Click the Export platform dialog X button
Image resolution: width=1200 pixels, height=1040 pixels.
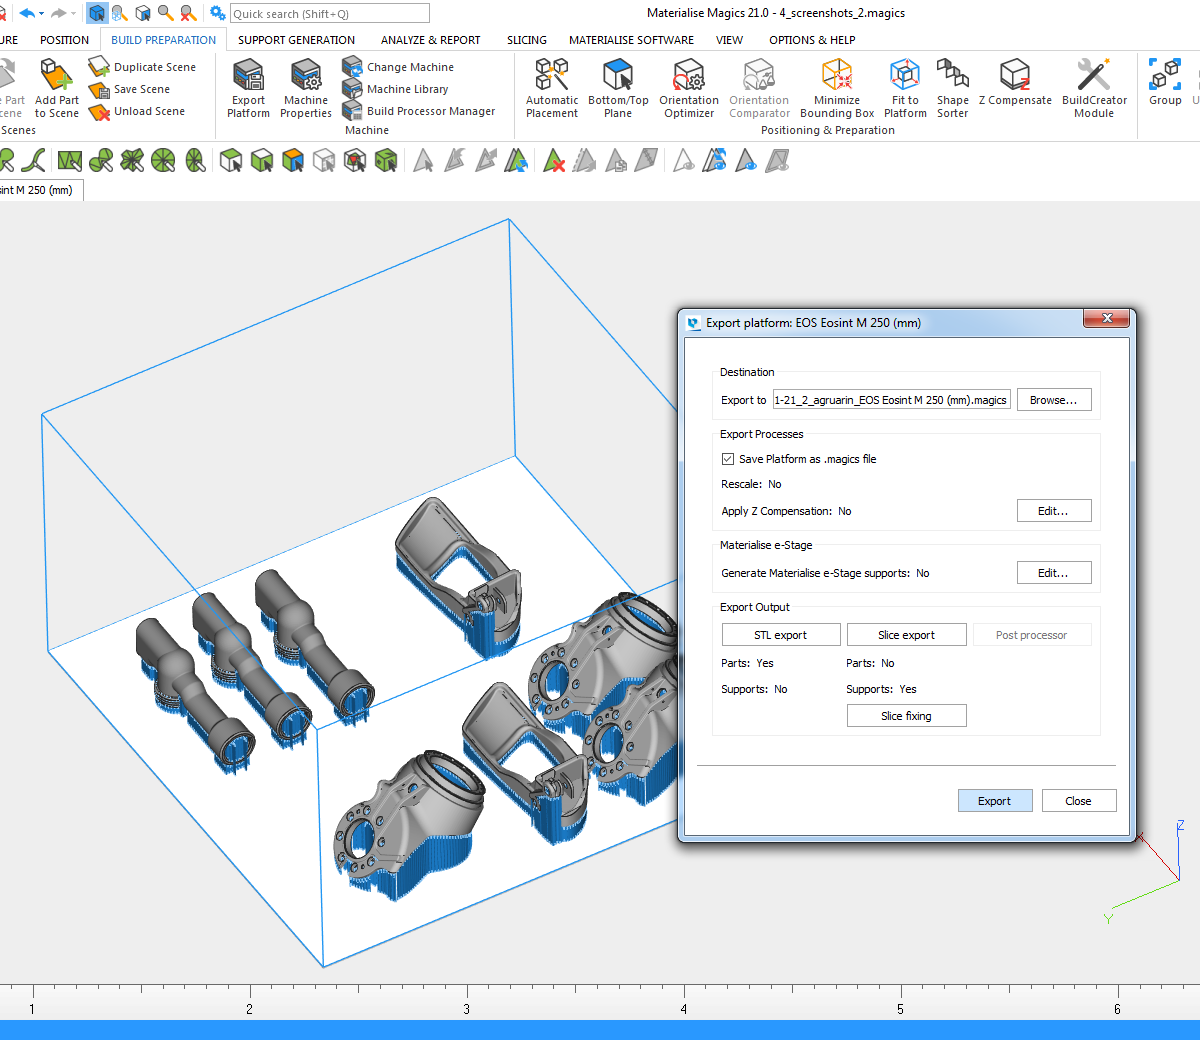[1107, 318]
